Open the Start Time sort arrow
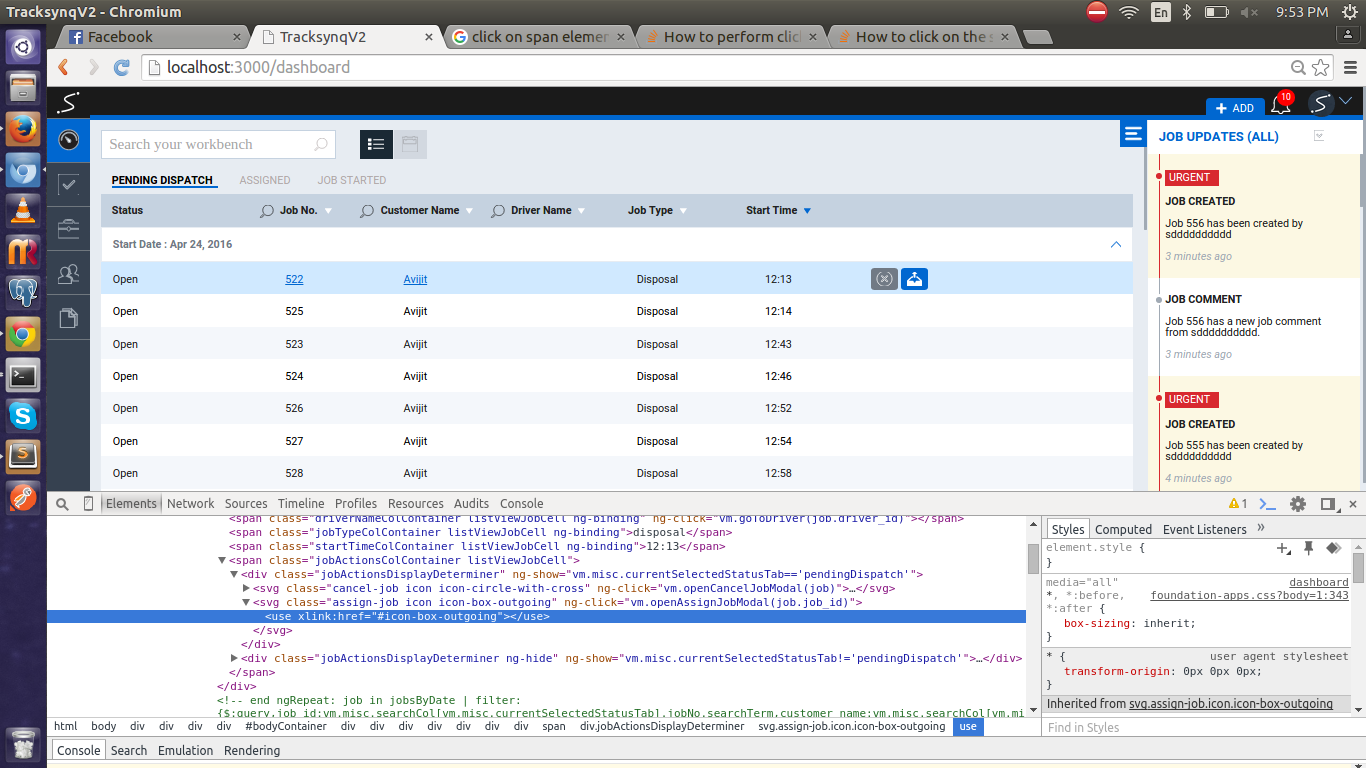Screen dimensions: 1366x768 coord(807,211)
